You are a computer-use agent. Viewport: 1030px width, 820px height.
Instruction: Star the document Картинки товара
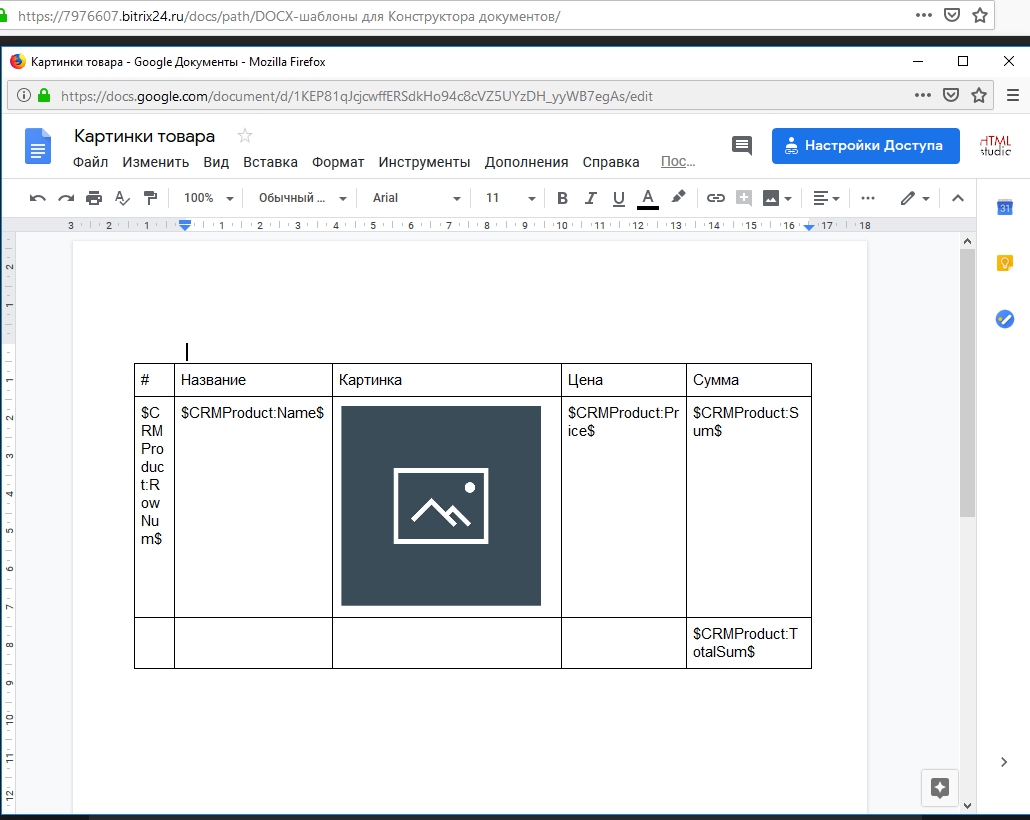click(x=245, y=136)
